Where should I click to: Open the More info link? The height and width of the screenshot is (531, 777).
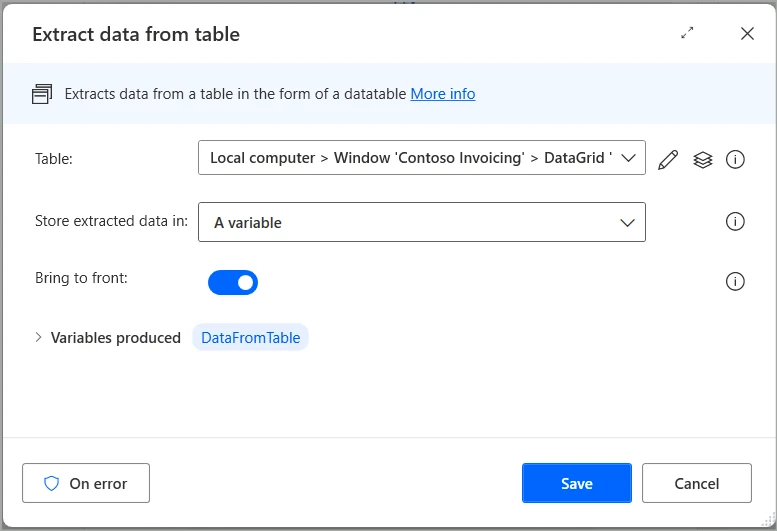coord(443,94)
